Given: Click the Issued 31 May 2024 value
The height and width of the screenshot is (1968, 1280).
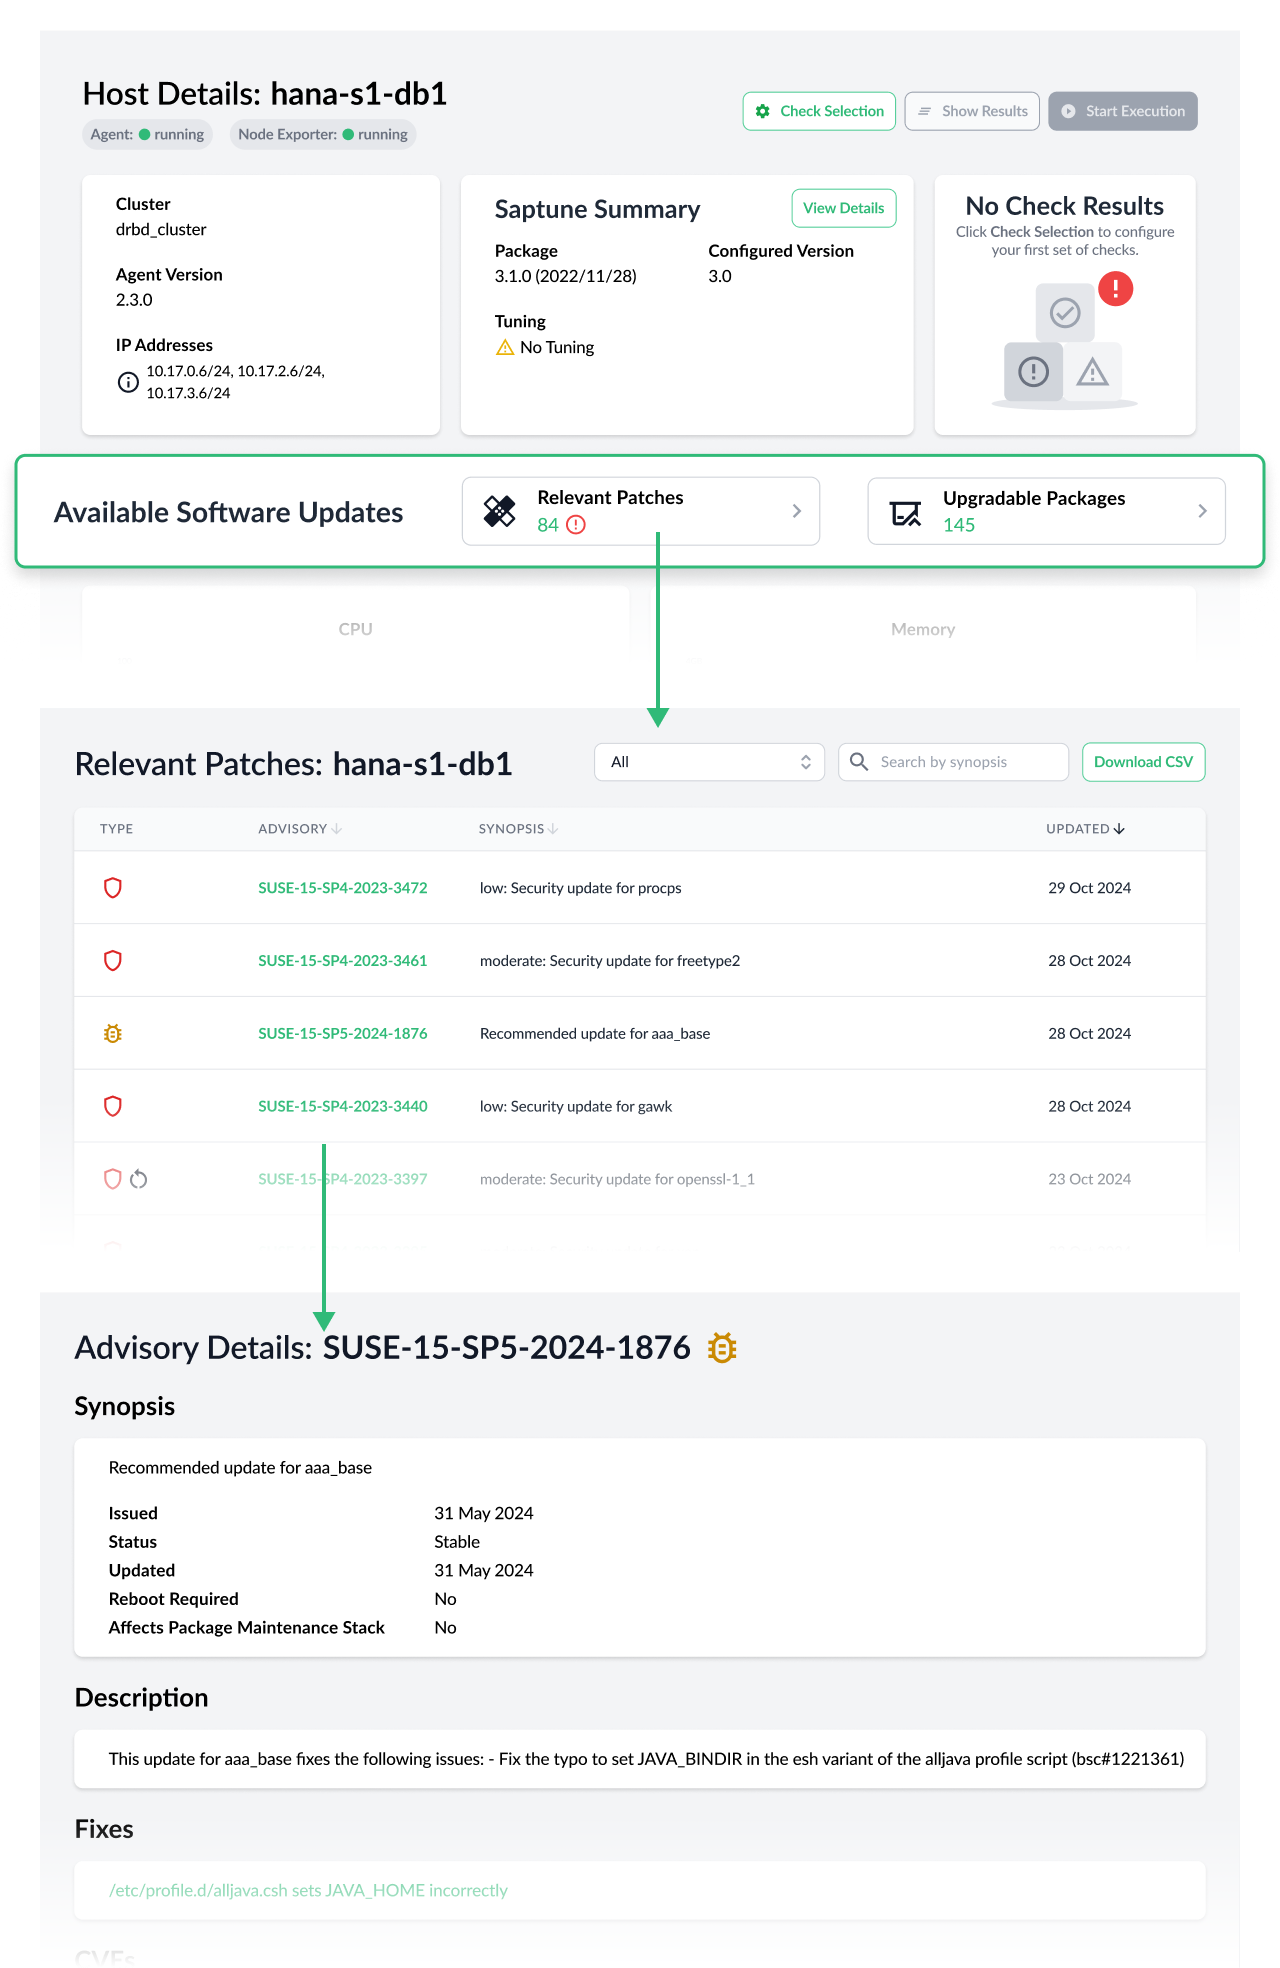Looking at the screenshot, I should (484, 1513).
